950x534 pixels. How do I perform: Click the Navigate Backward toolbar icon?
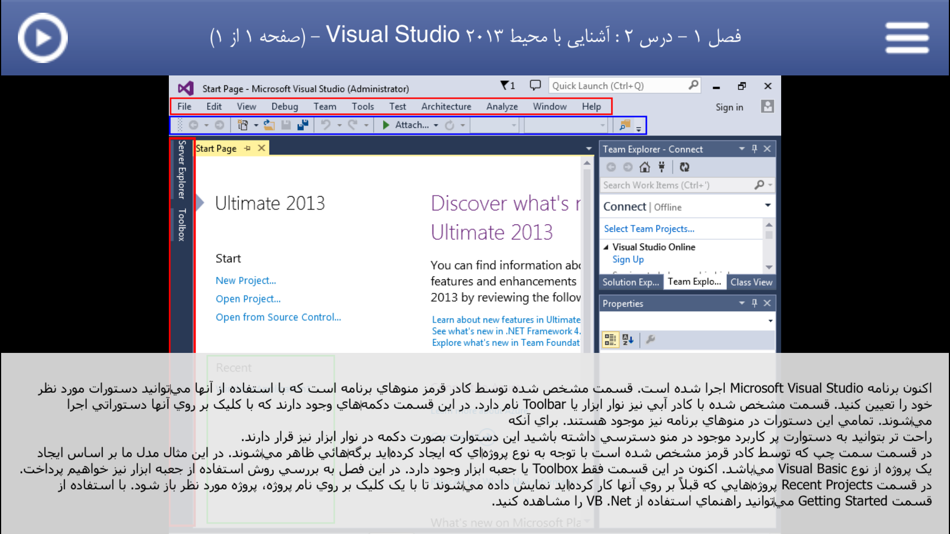point(194,125)
